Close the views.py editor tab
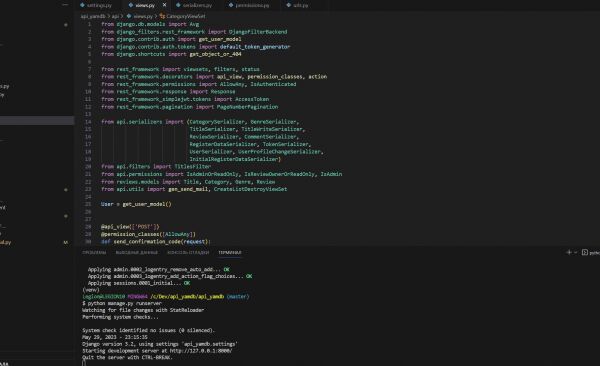 pos(165,5)
